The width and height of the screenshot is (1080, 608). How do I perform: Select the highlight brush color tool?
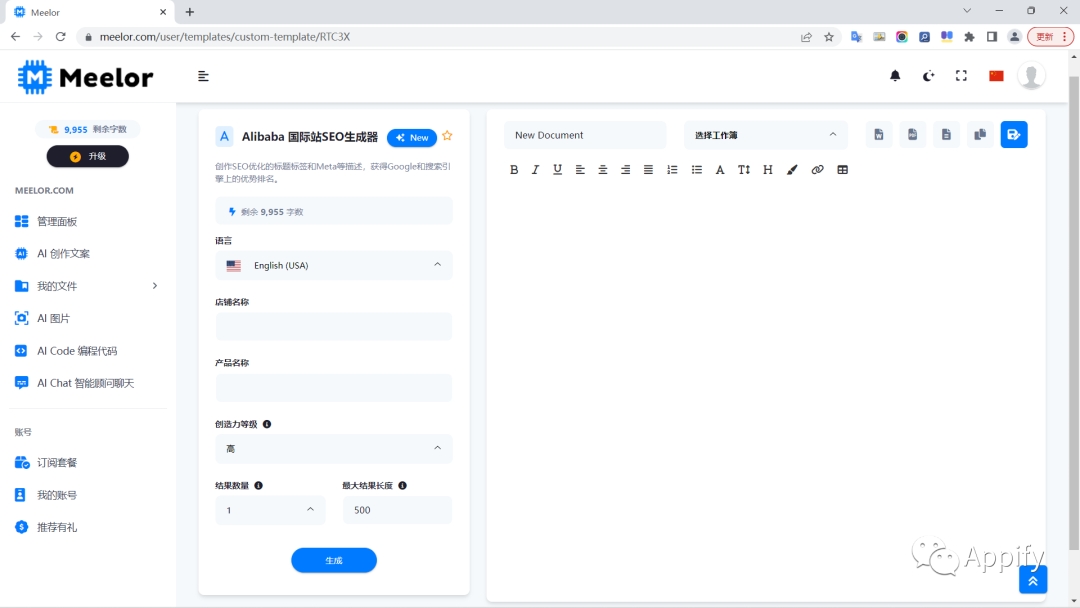click(792, 170)
